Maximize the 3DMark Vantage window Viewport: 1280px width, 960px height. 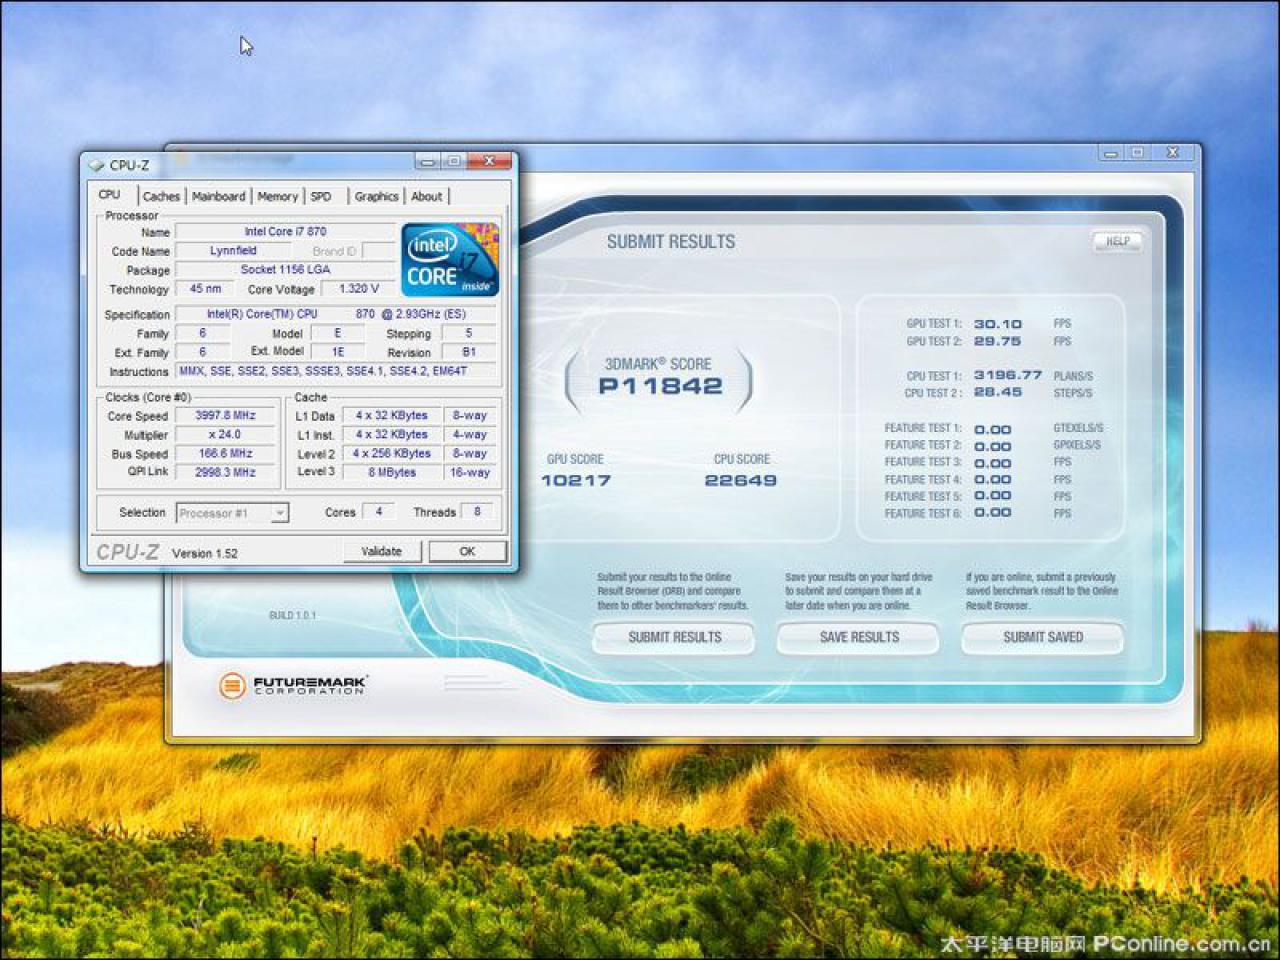[x=1137, y=153]
